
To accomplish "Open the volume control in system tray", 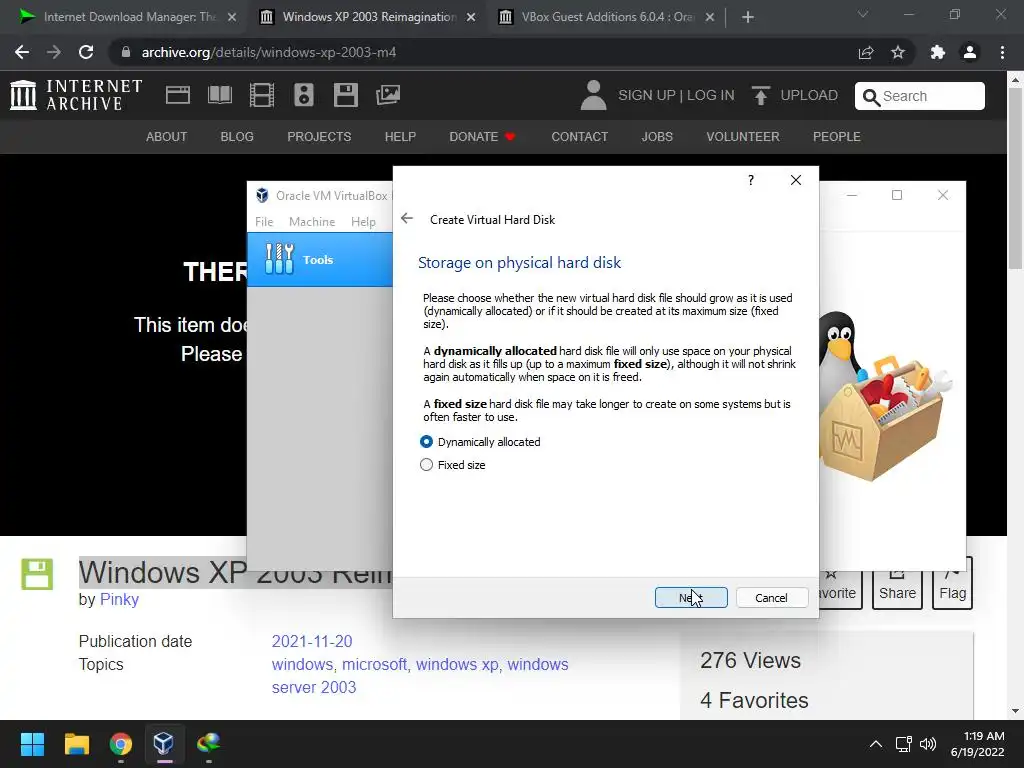I will click(x=927, y=744).
